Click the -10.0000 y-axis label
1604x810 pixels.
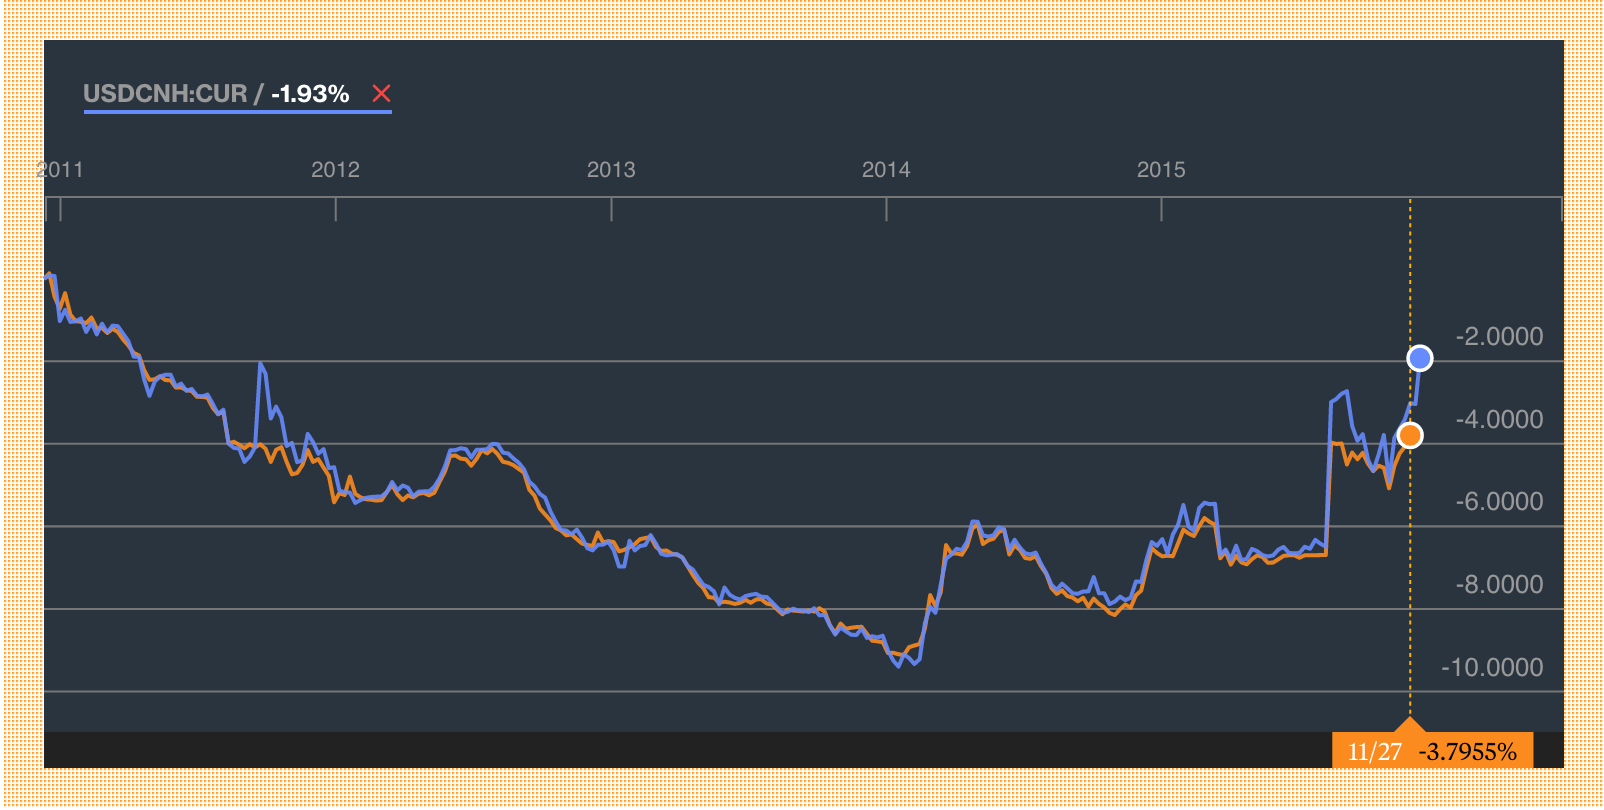(1492, 668)
